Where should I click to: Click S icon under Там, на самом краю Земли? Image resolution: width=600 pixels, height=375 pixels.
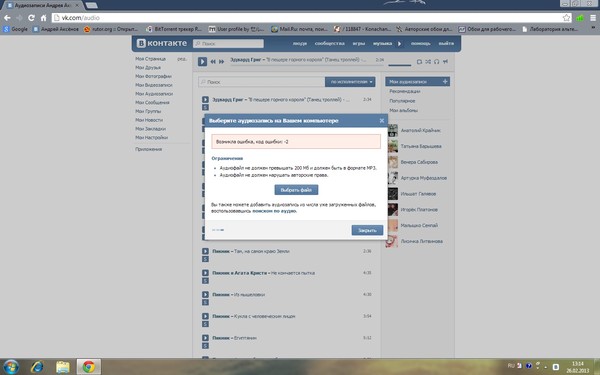point(205,259)
